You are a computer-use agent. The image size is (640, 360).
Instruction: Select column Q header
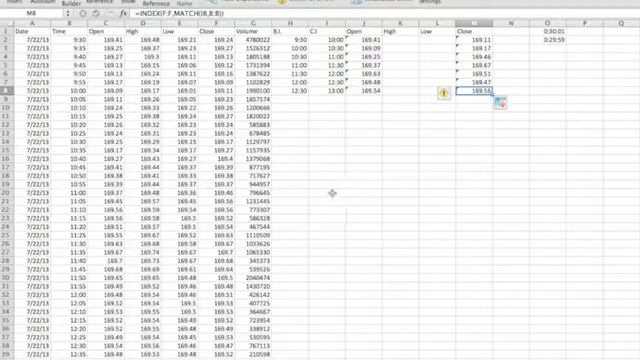[621, 23]
